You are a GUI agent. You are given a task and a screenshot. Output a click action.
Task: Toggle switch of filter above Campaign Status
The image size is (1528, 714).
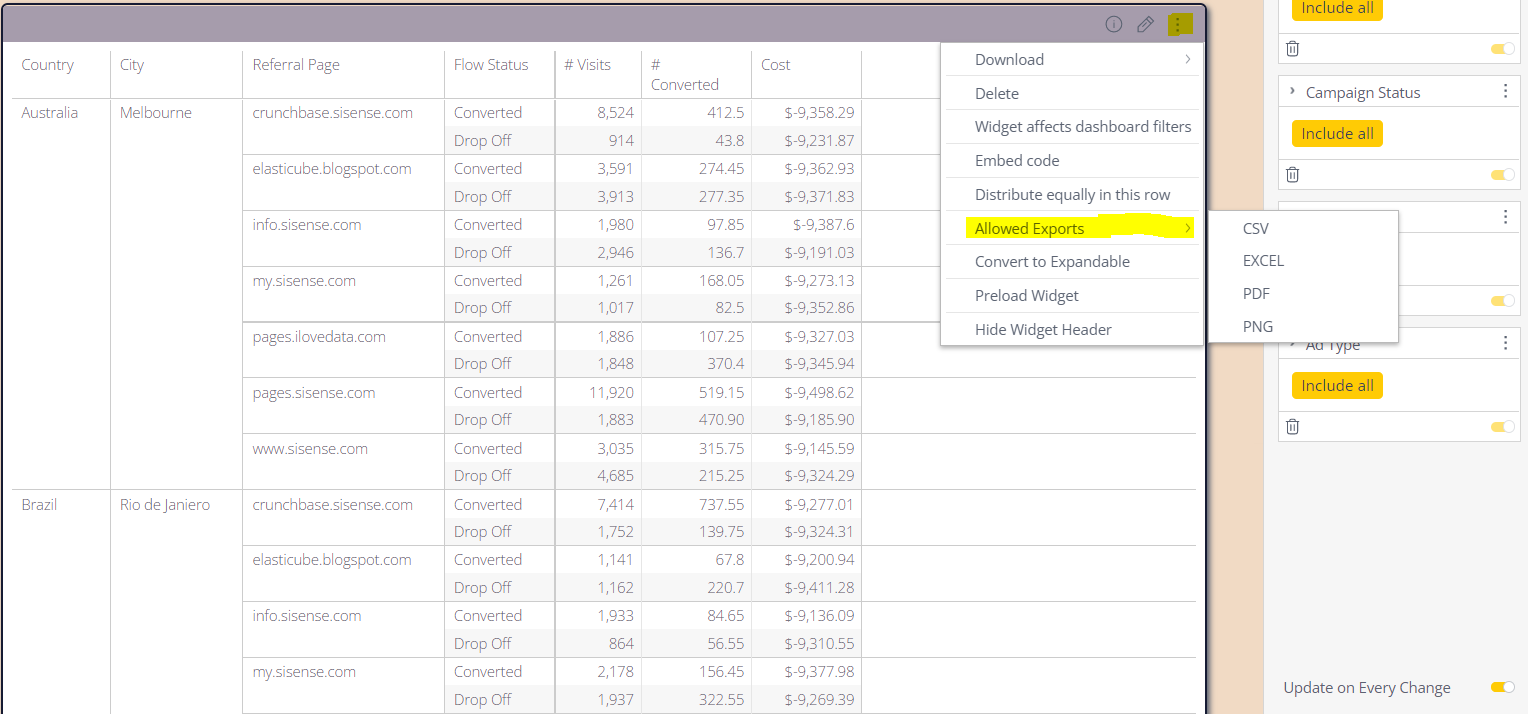[1502, 48]
